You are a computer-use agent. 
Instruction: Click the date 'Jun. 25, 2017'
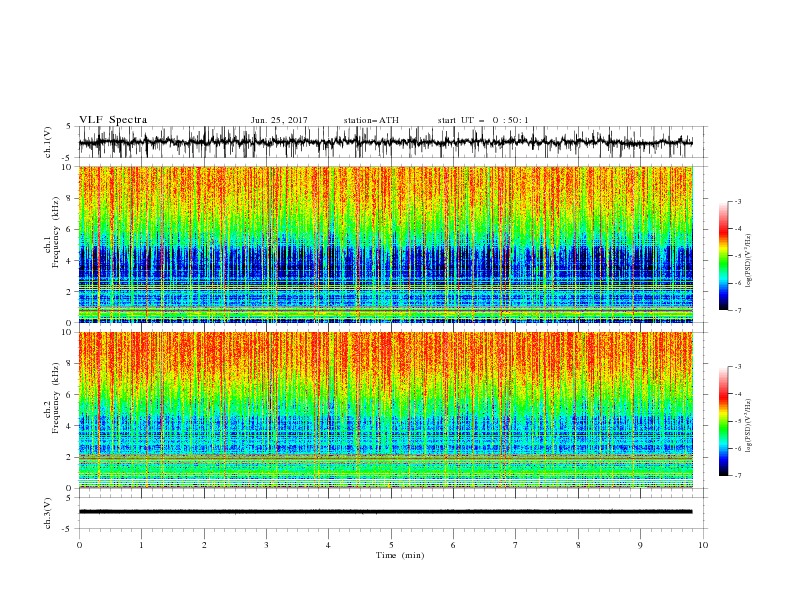[279, 120]
